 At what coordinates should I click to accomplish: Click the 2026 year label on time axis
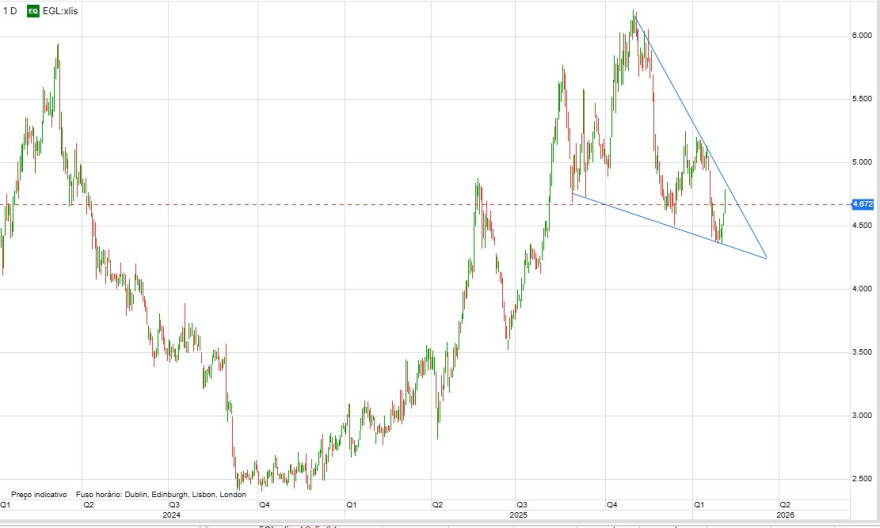785,515
